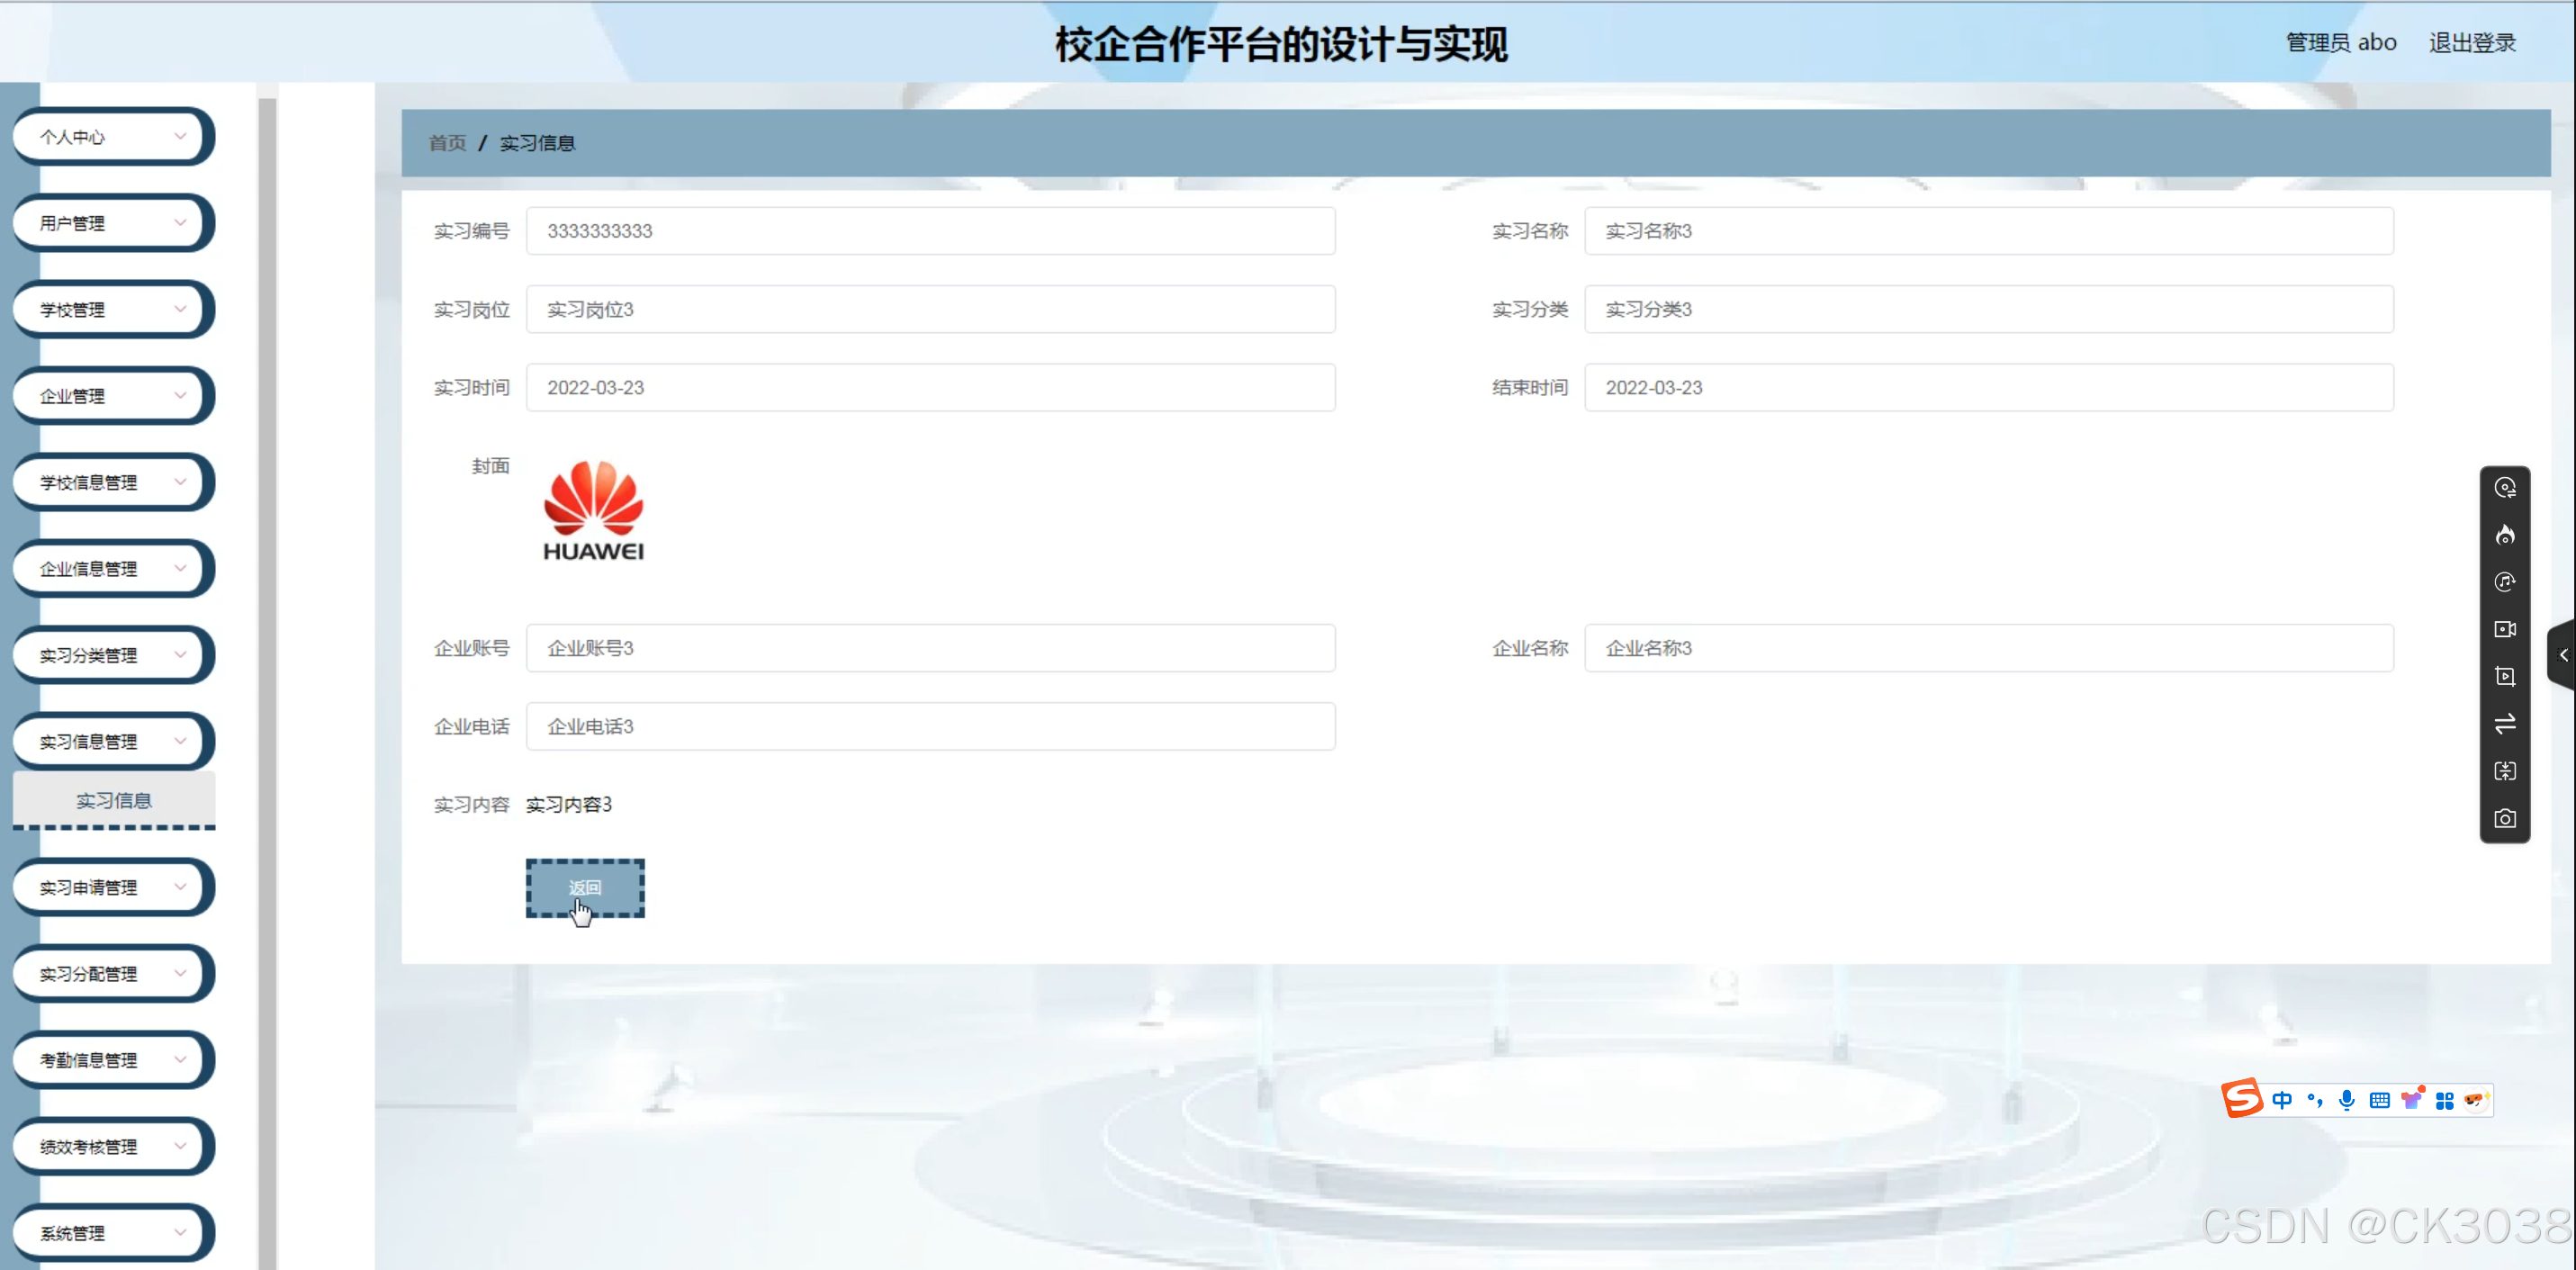This screenshot has width=2576, height=1270.
Task: Start screen recording with the video camera icon
Action: [2505, 629]
